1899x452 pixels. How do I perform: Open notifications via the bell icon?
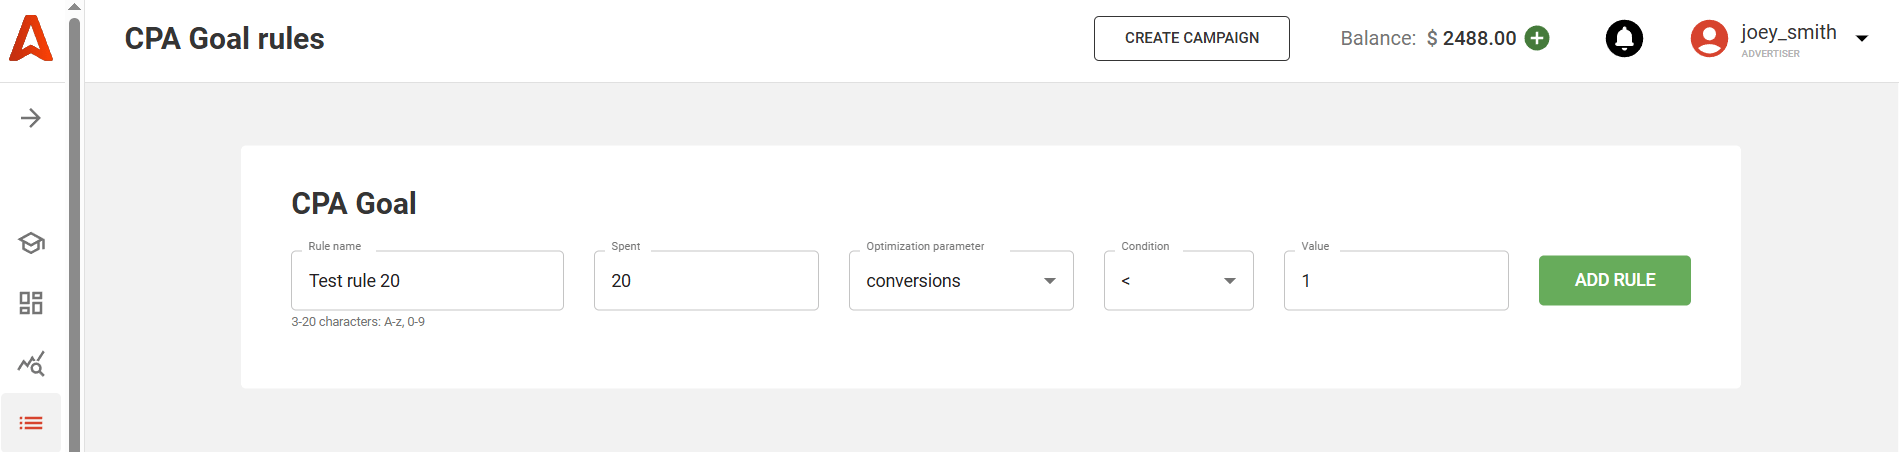[1624, 38]
